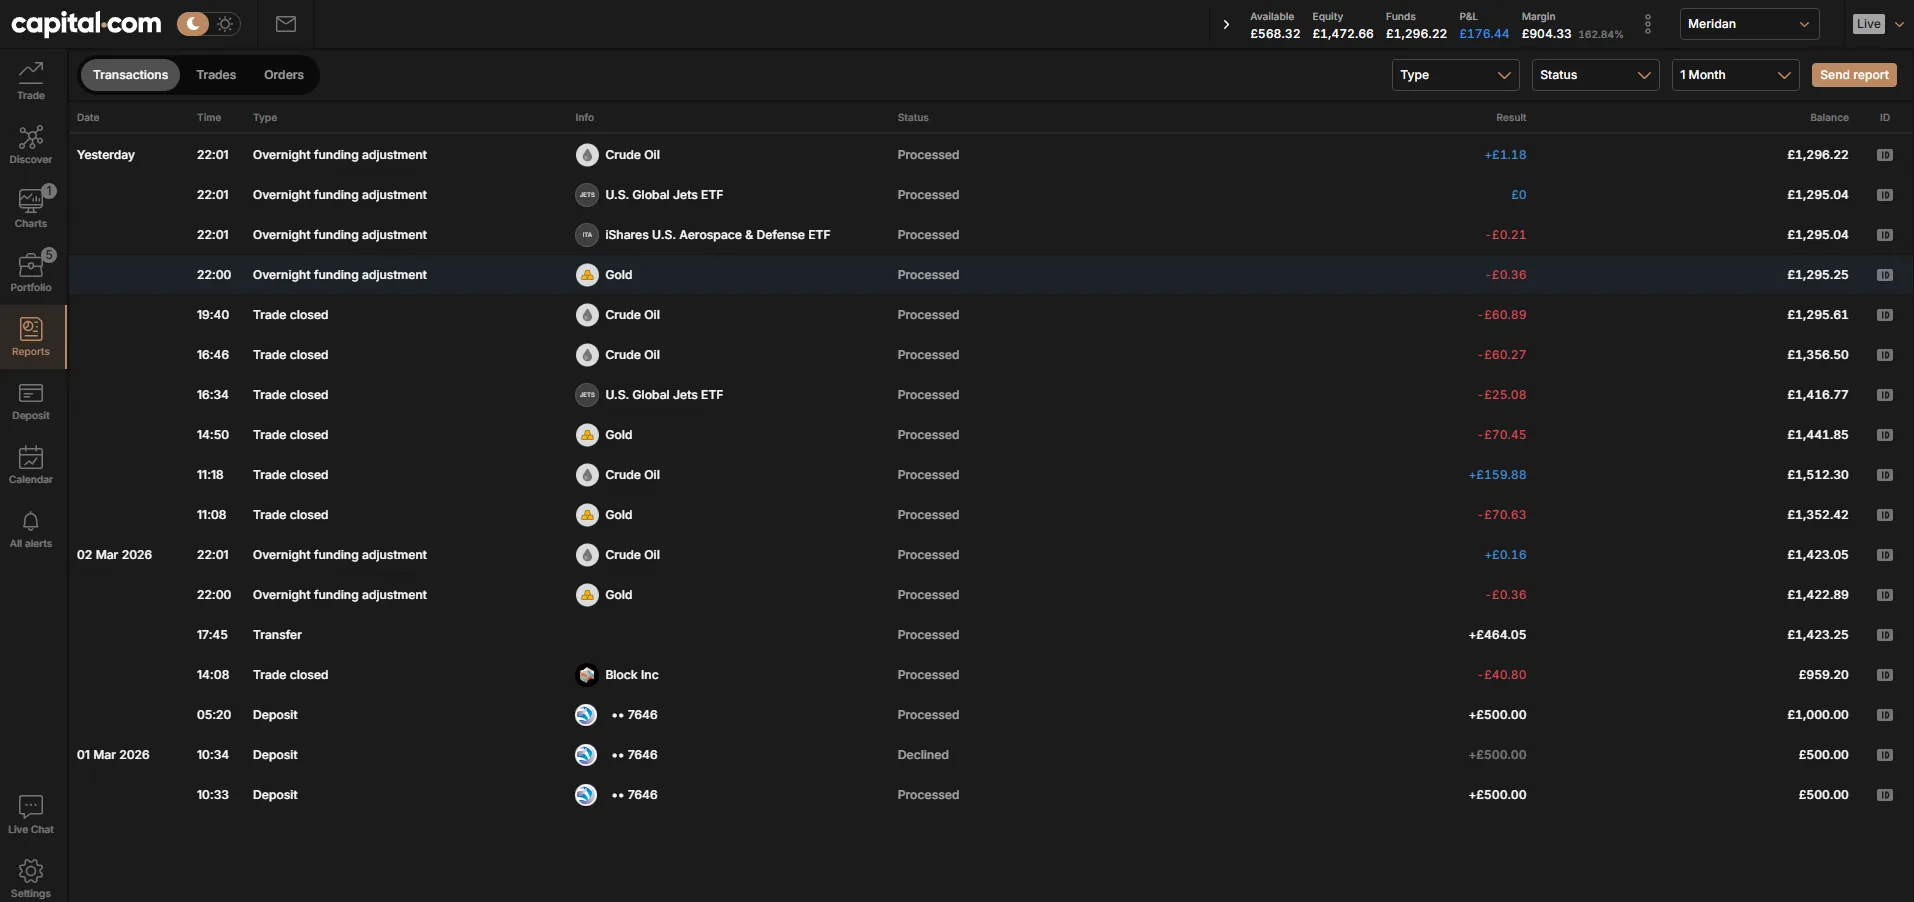Viewport: 1914px width, 902px height.
Task: Toggle the dark/light theme switch
Action: (x=208, y=24)
